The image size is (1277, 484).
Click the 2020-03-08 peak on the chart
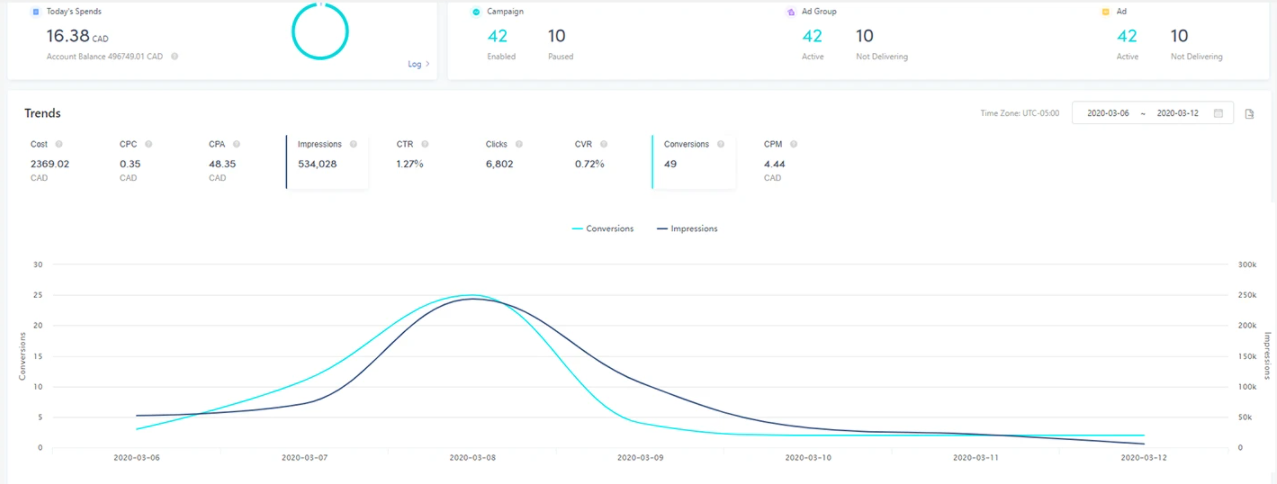pos(472,296)
